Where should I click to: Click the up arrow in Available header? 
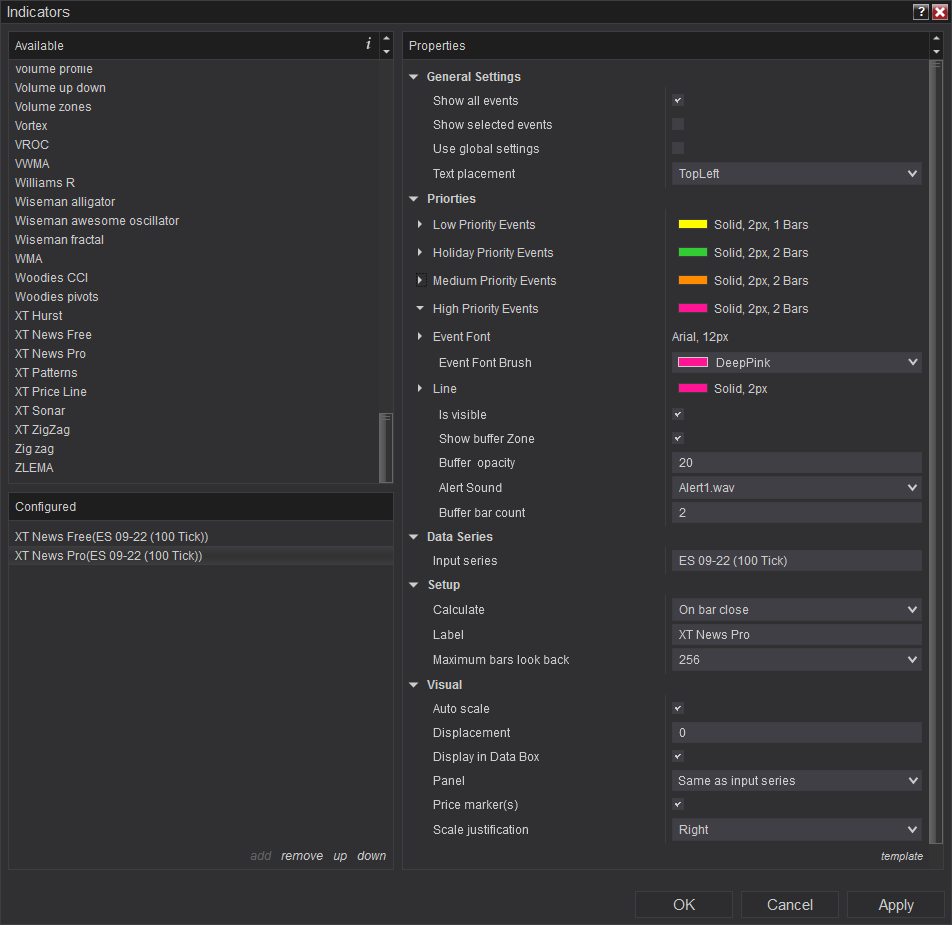click(386, 39)
